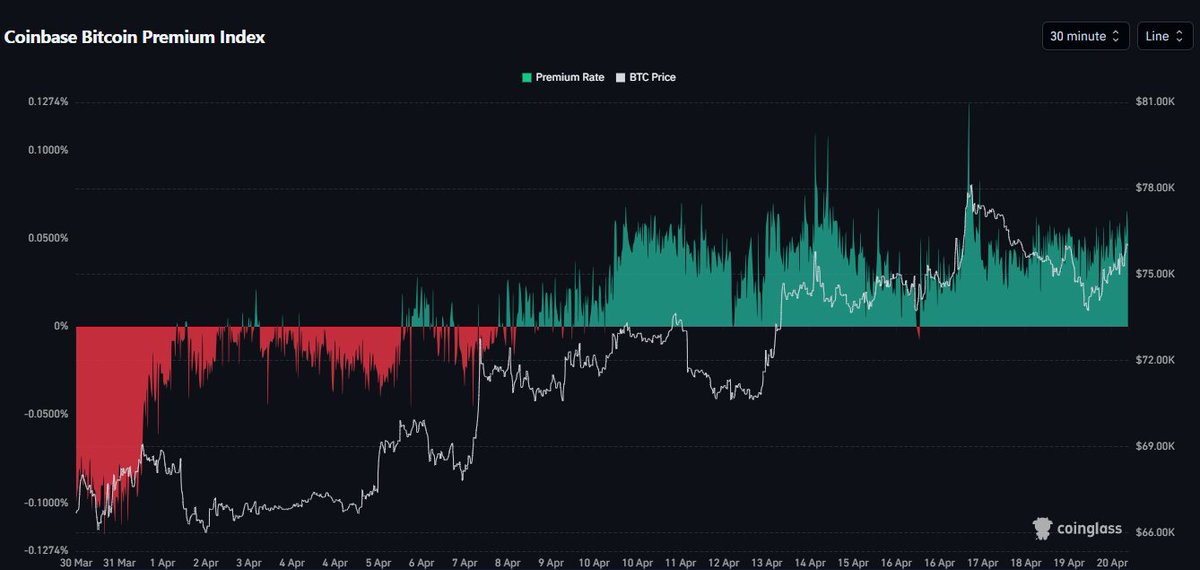Click the -0.1274% left axis label
Screen dimensions: 1200x570
(48, 550)
